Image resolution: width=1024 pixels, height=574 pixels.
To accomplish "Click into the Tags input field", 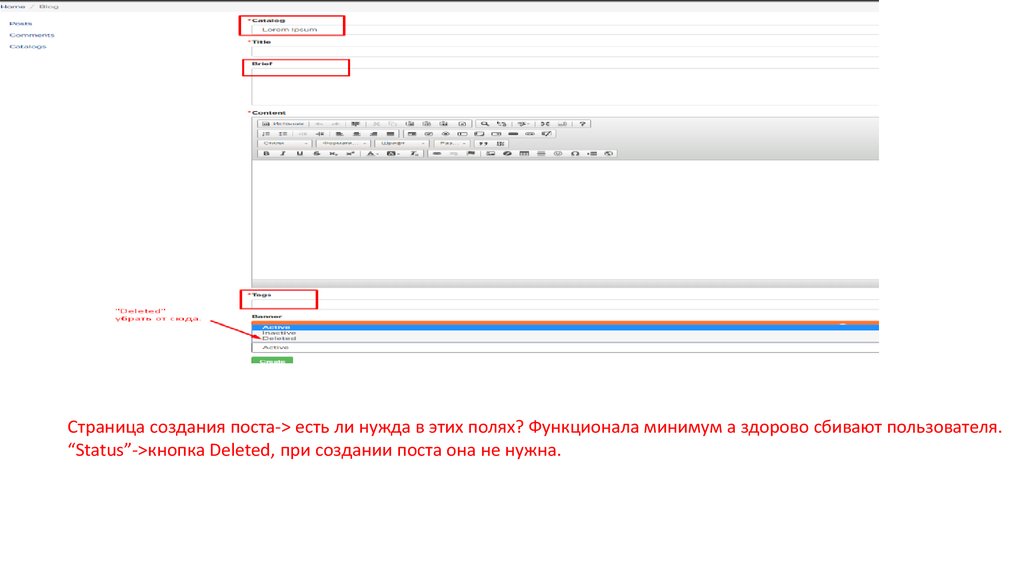I will click(x=565, y=304).
